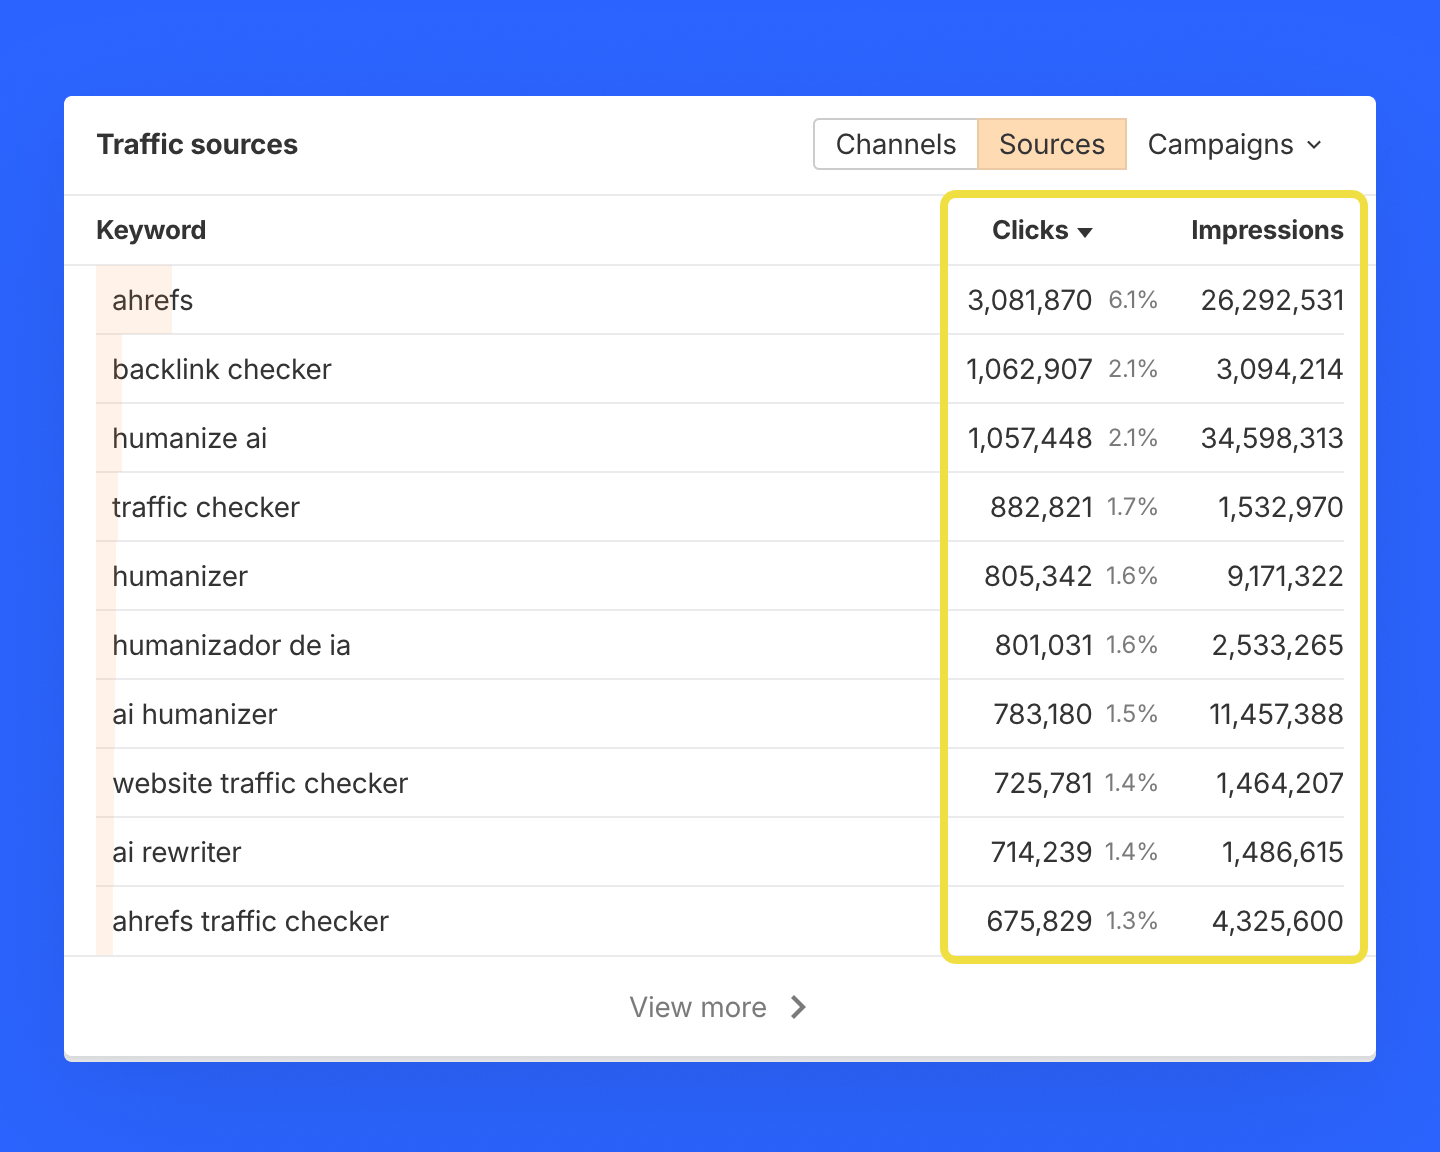Screen dimensions: 1440x1152
Task: Switch to the Channels tab
Action: coord(896,144)
